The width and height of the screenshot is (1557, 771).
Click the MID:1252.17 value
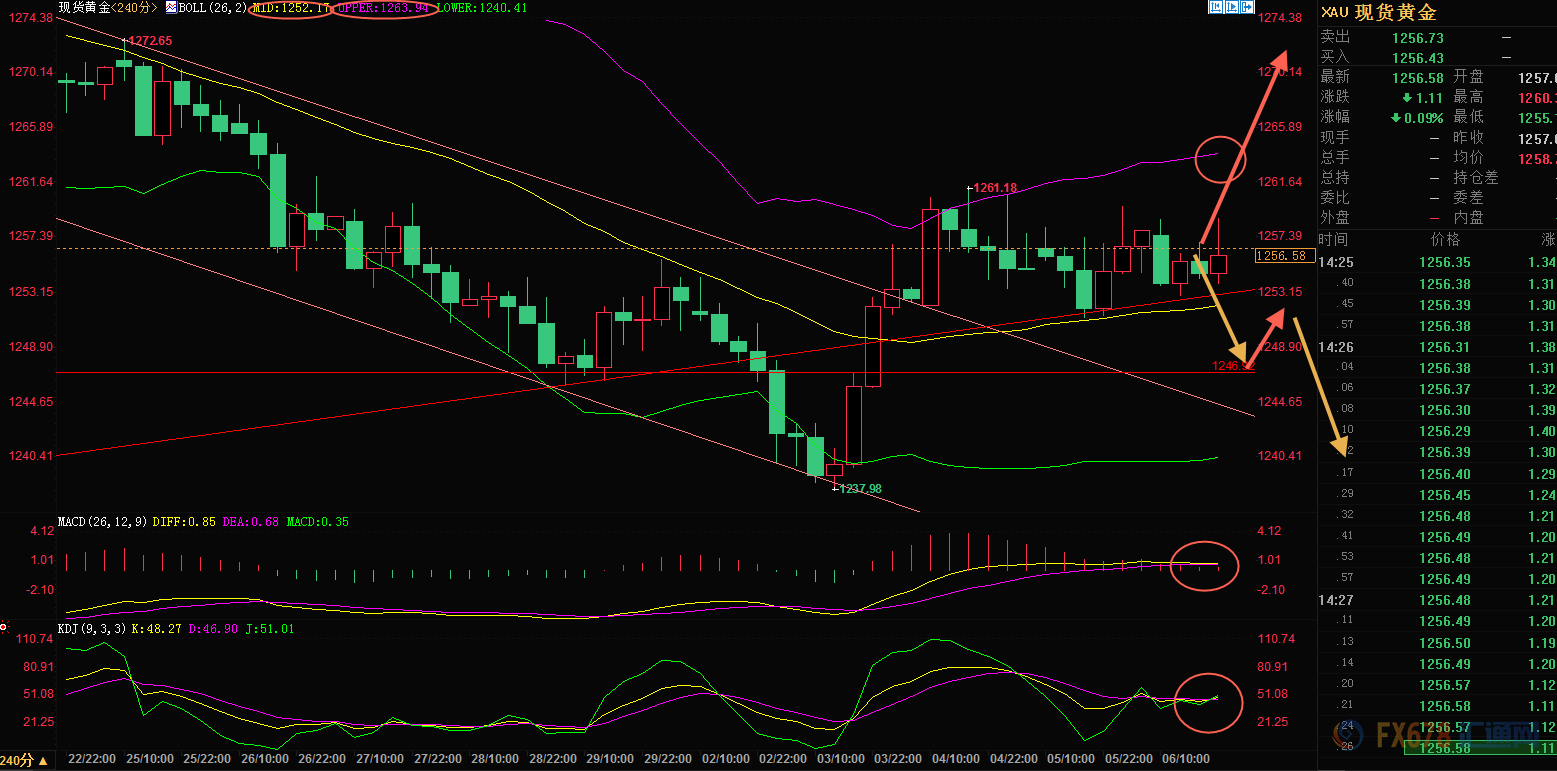tap(291, 8)
